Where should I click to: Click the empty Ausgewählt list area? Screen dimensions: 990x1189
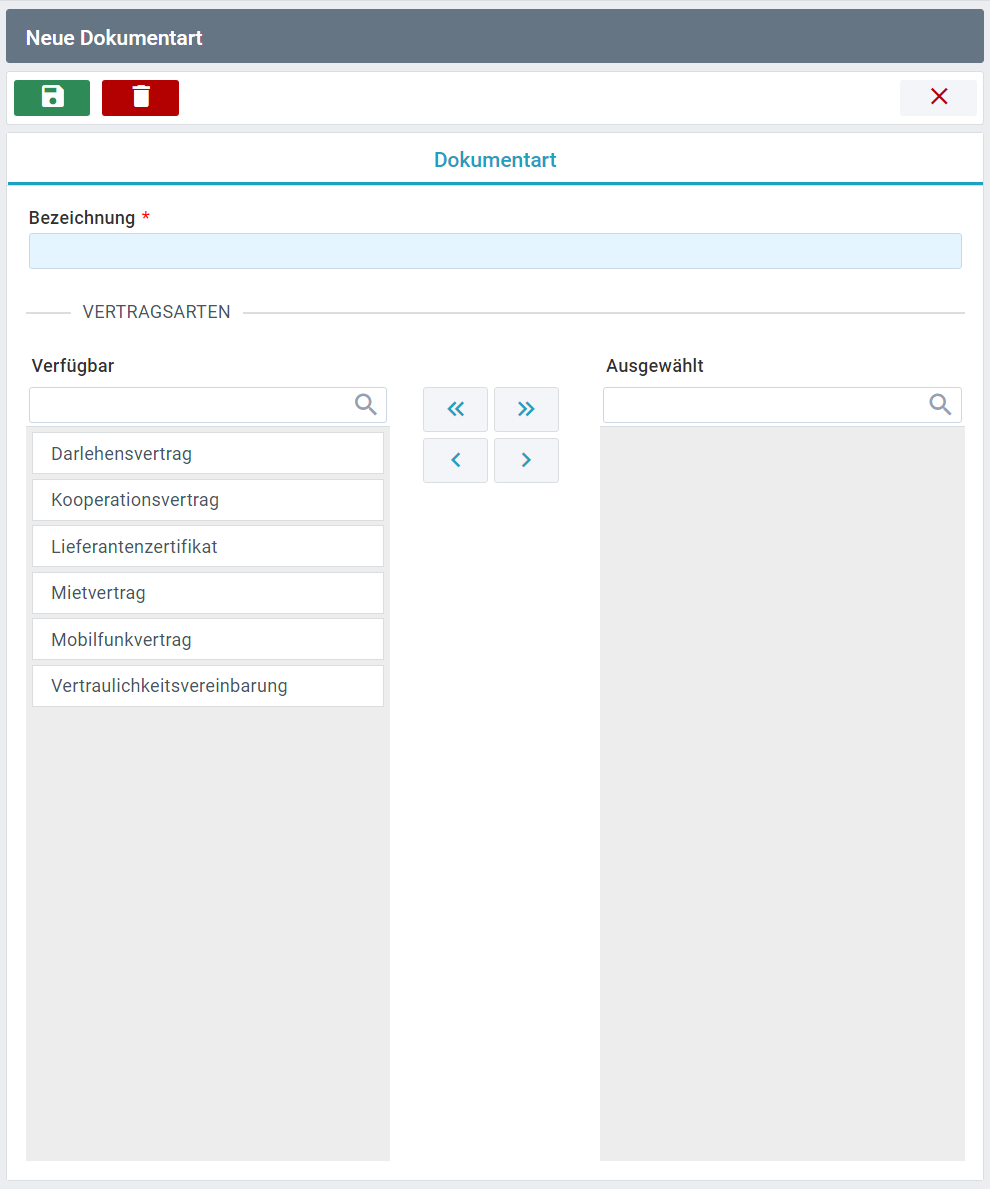click(782, 790)
